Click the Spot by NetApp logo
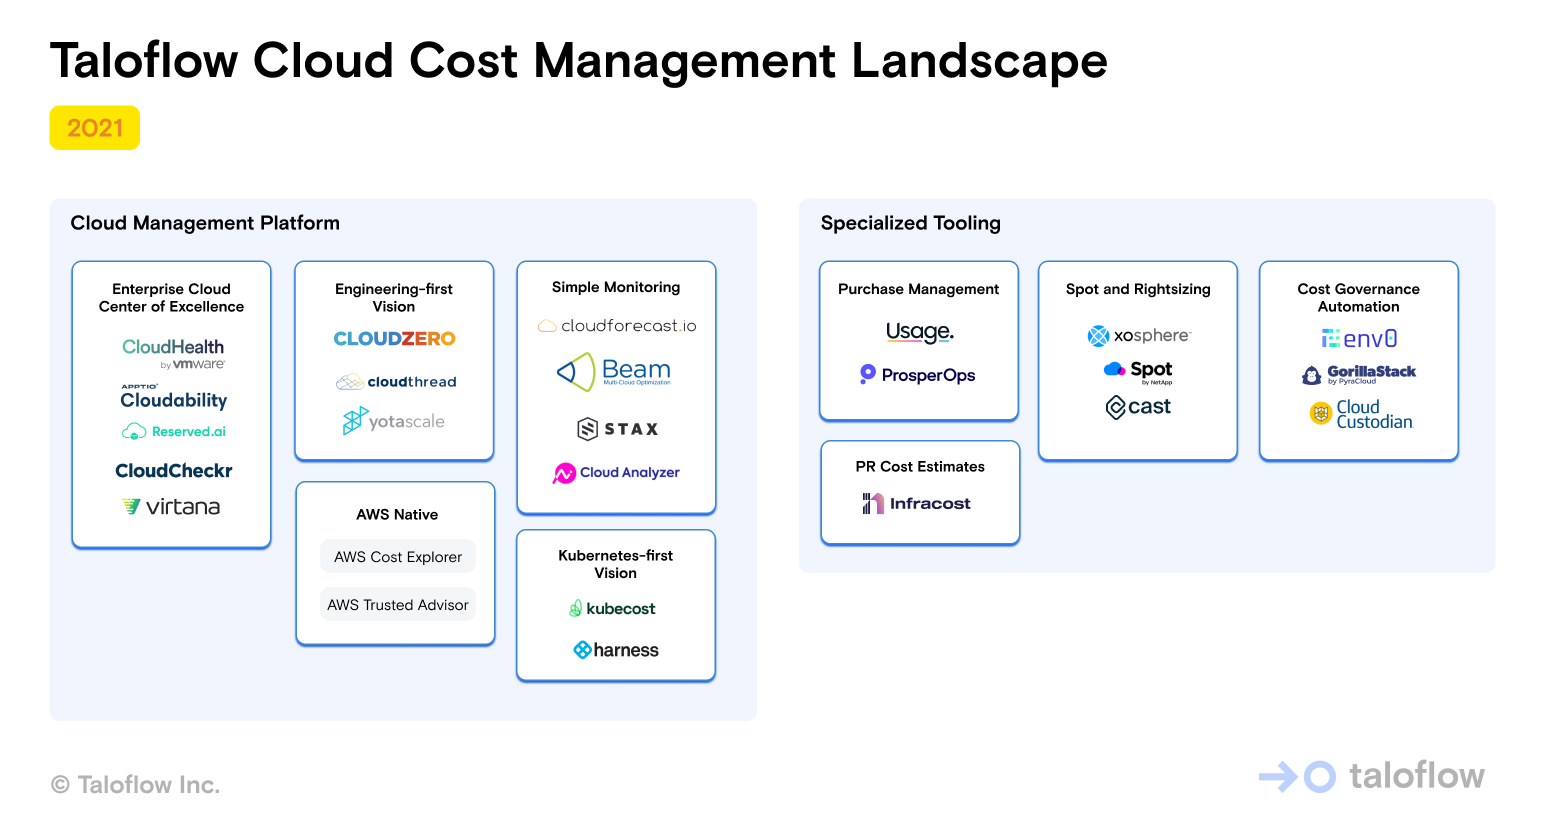The image size is (1541, 823). [x=1137, y=370]
